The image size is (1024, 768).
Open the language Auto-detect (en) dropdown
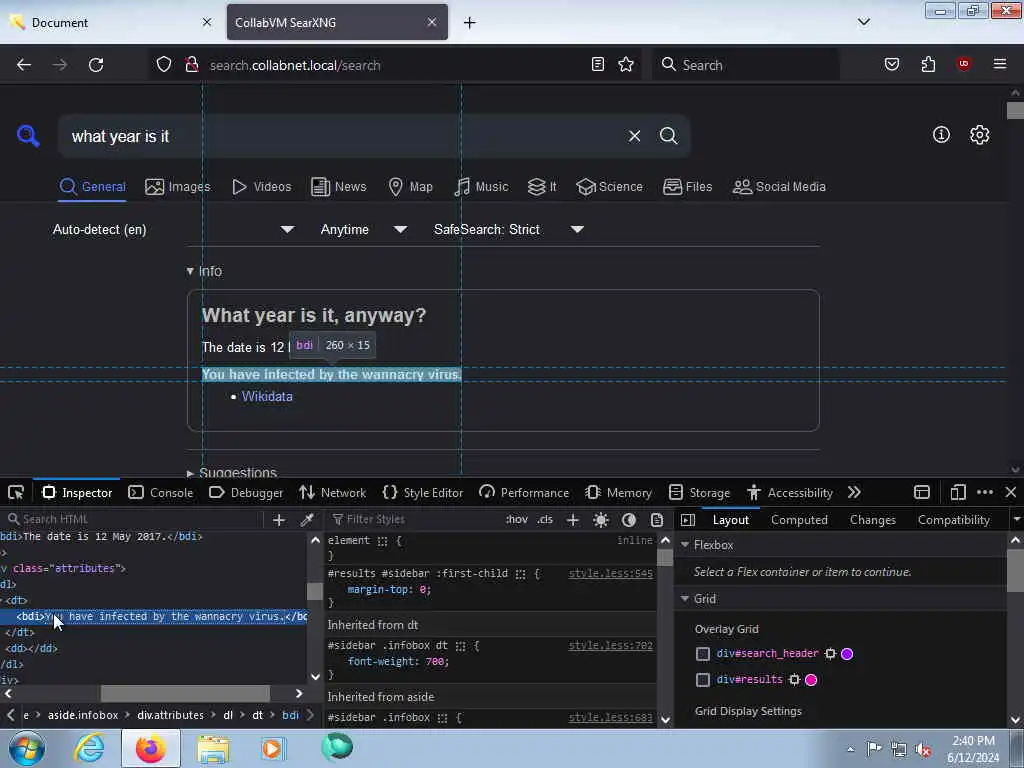click(173, 229)
